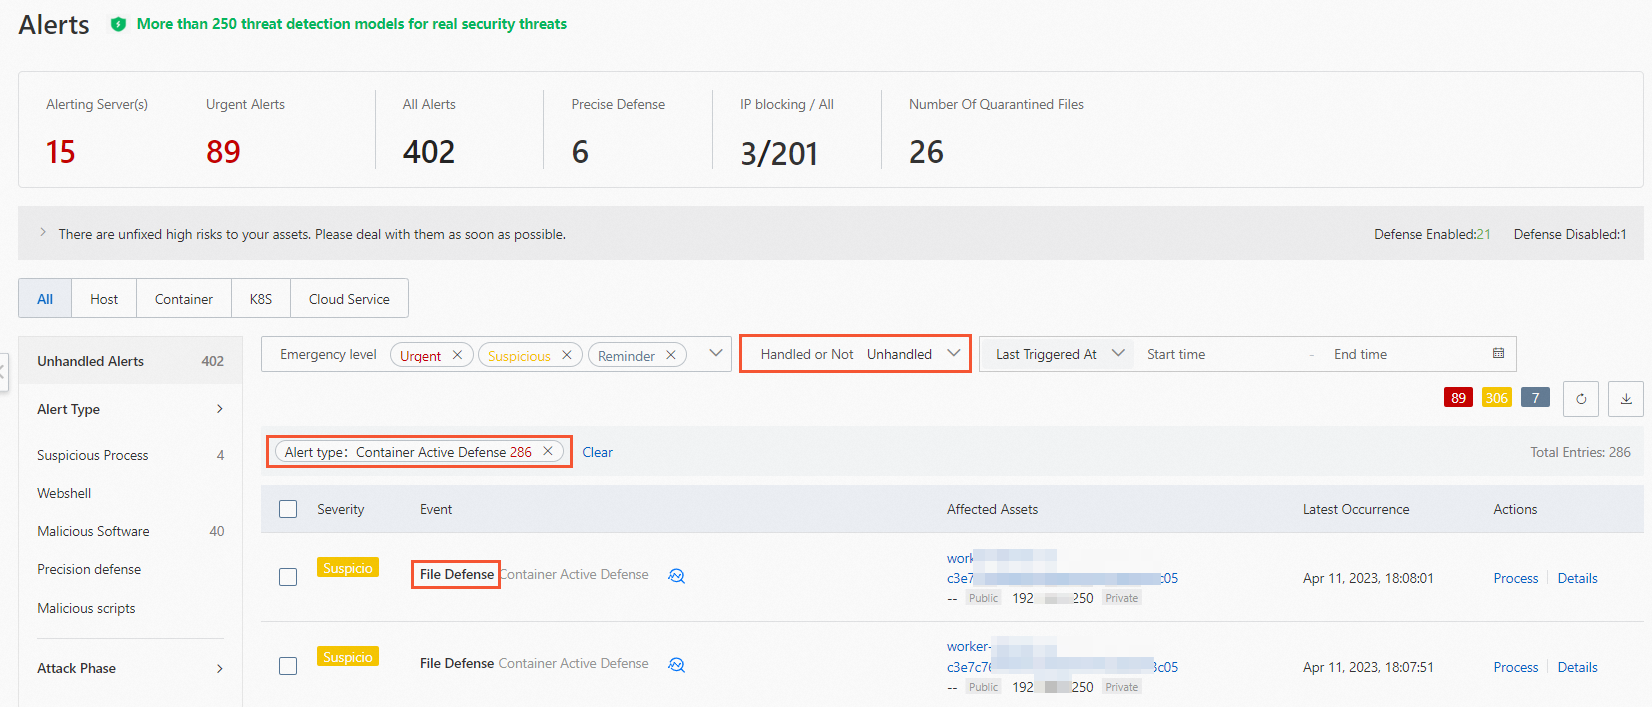The image size is (1652, 707).
Task: Click the red 89 urgent count badge
Action: coord(1458,398)
